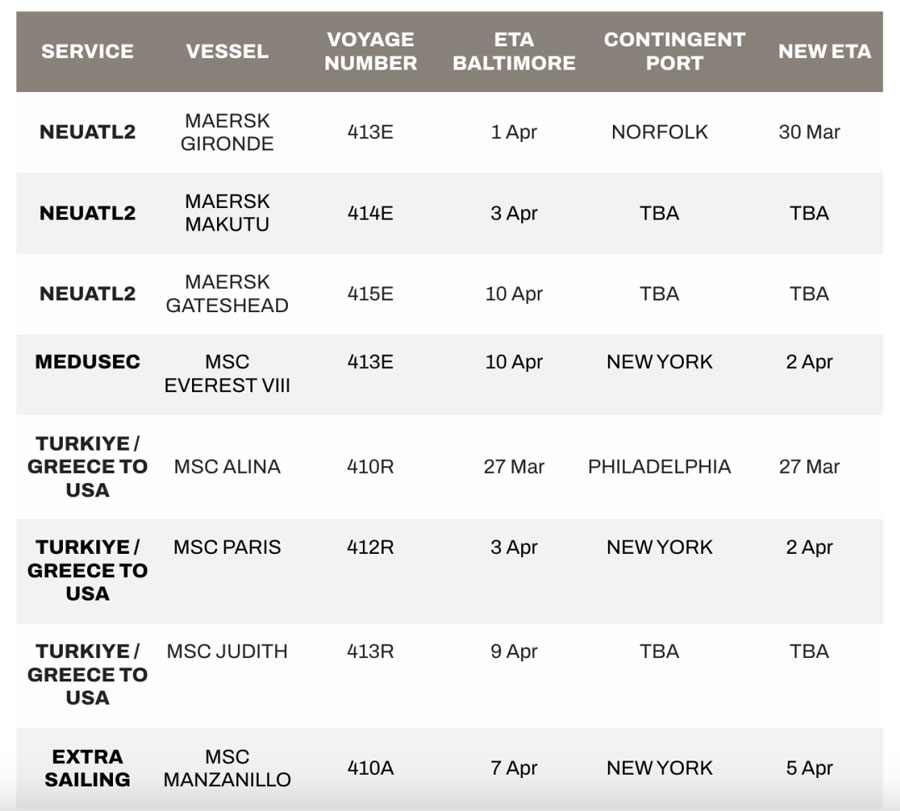Select voyage number 410R
This screenshot has width=900, height=811.
(x=370, y=467)
